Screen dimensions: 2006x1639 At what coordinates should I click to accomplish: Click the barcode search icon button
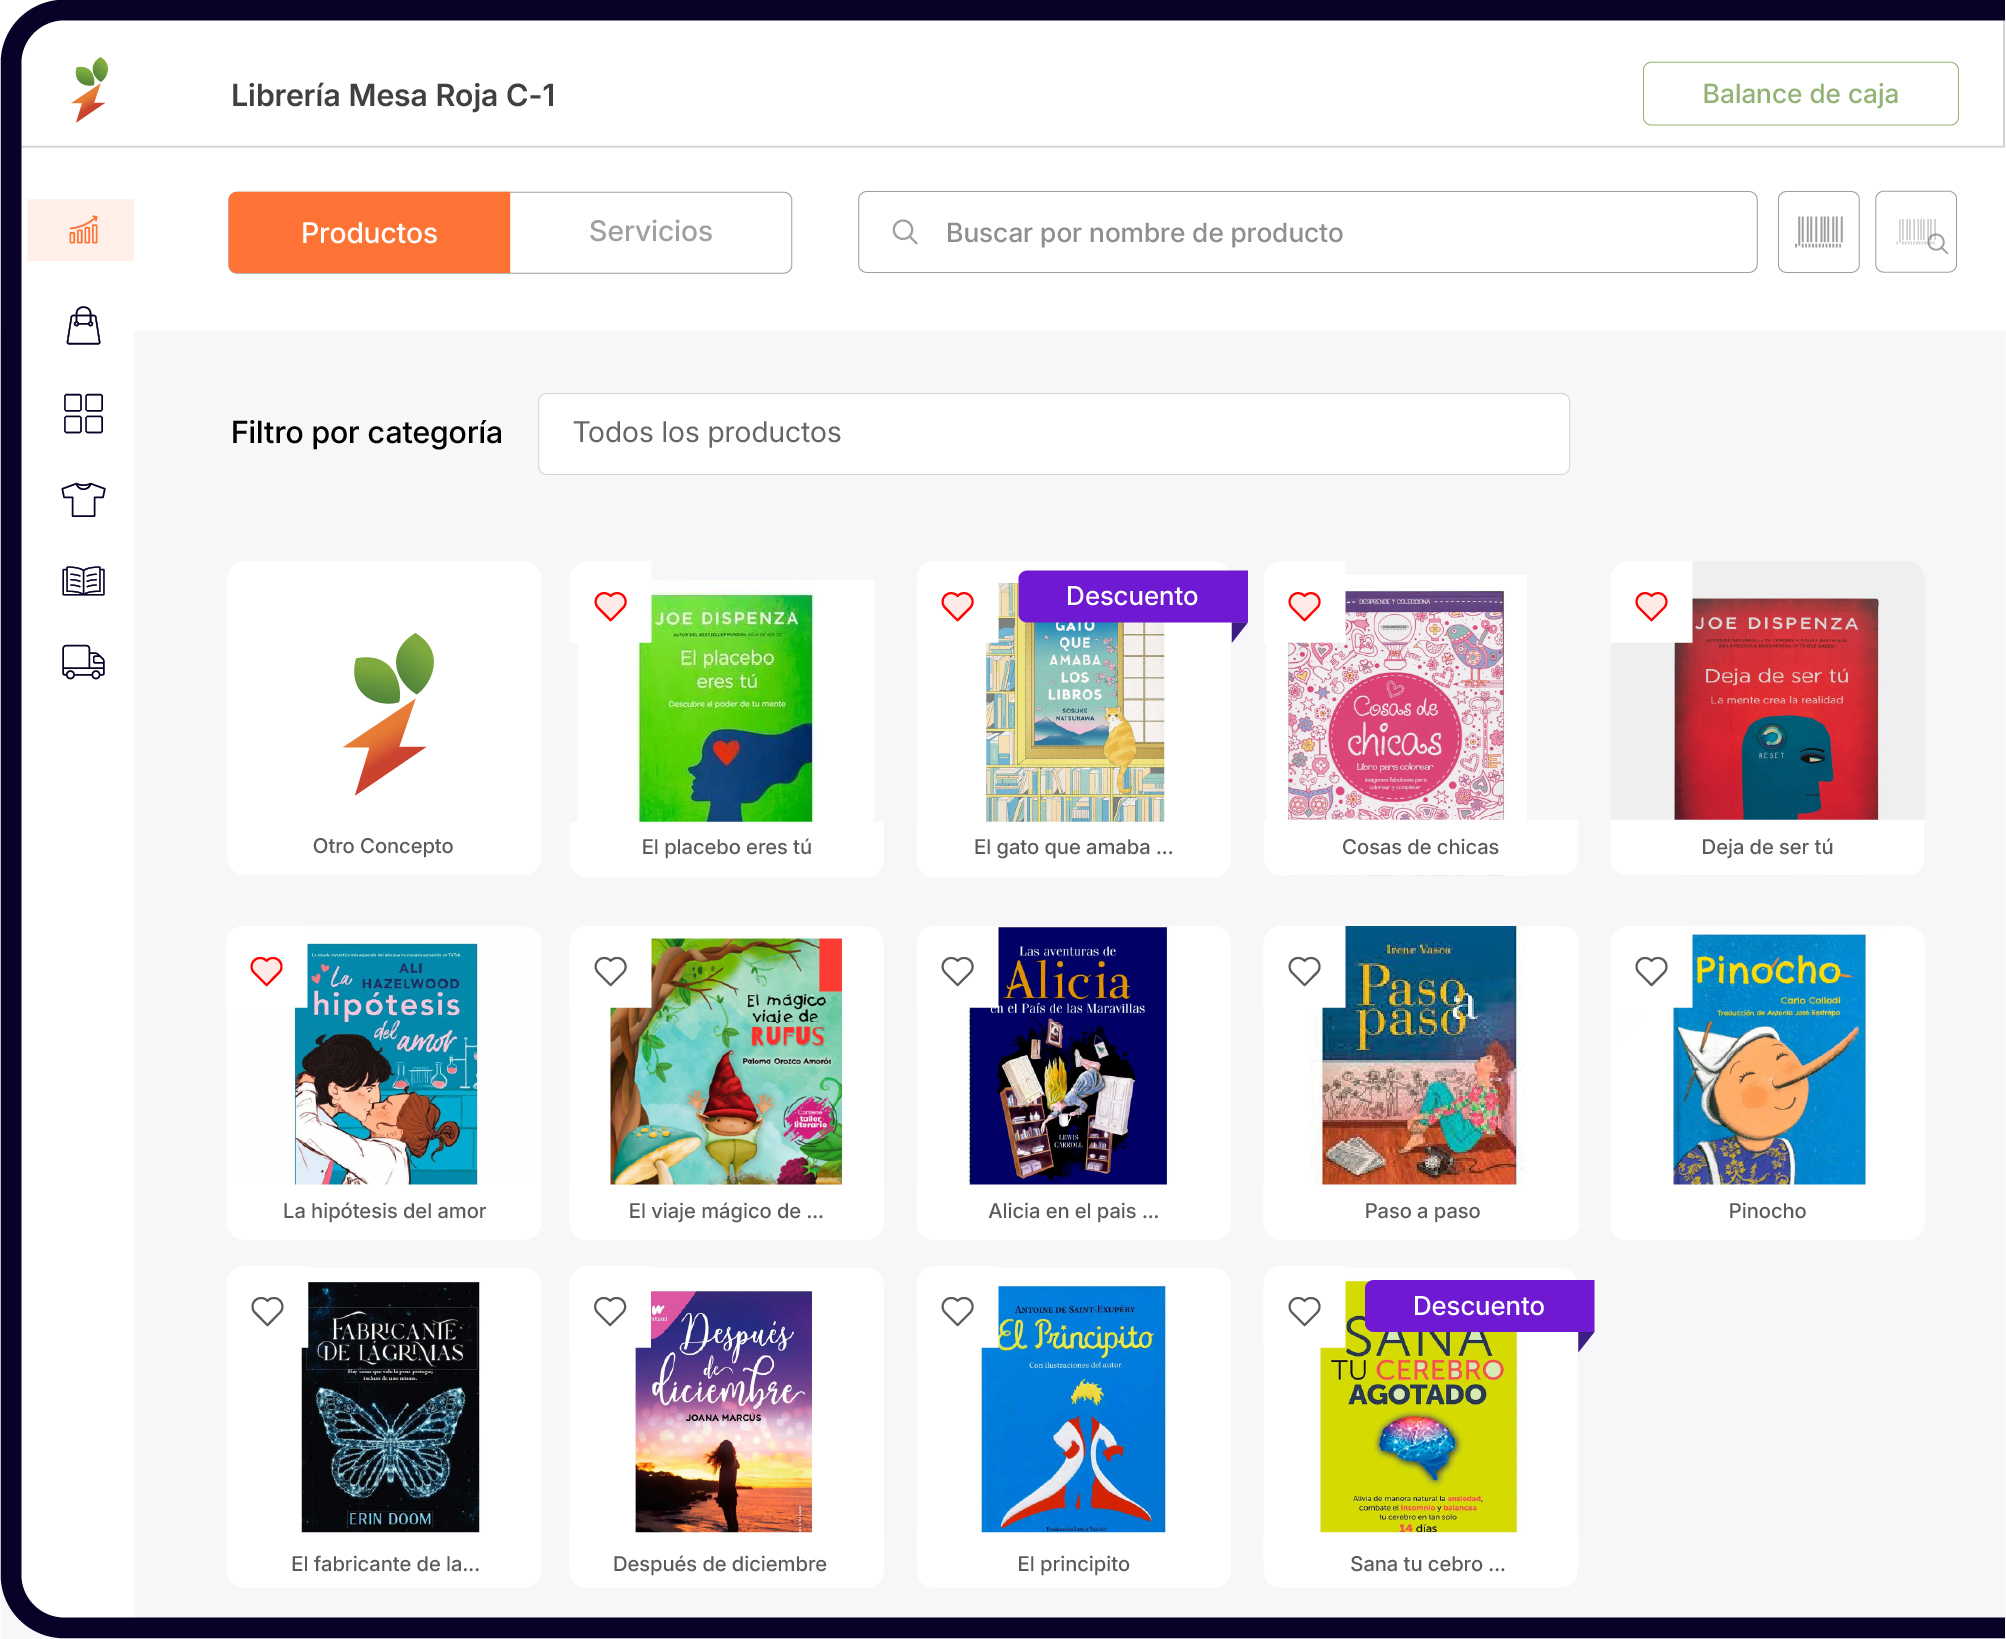tap(1915, 232)
